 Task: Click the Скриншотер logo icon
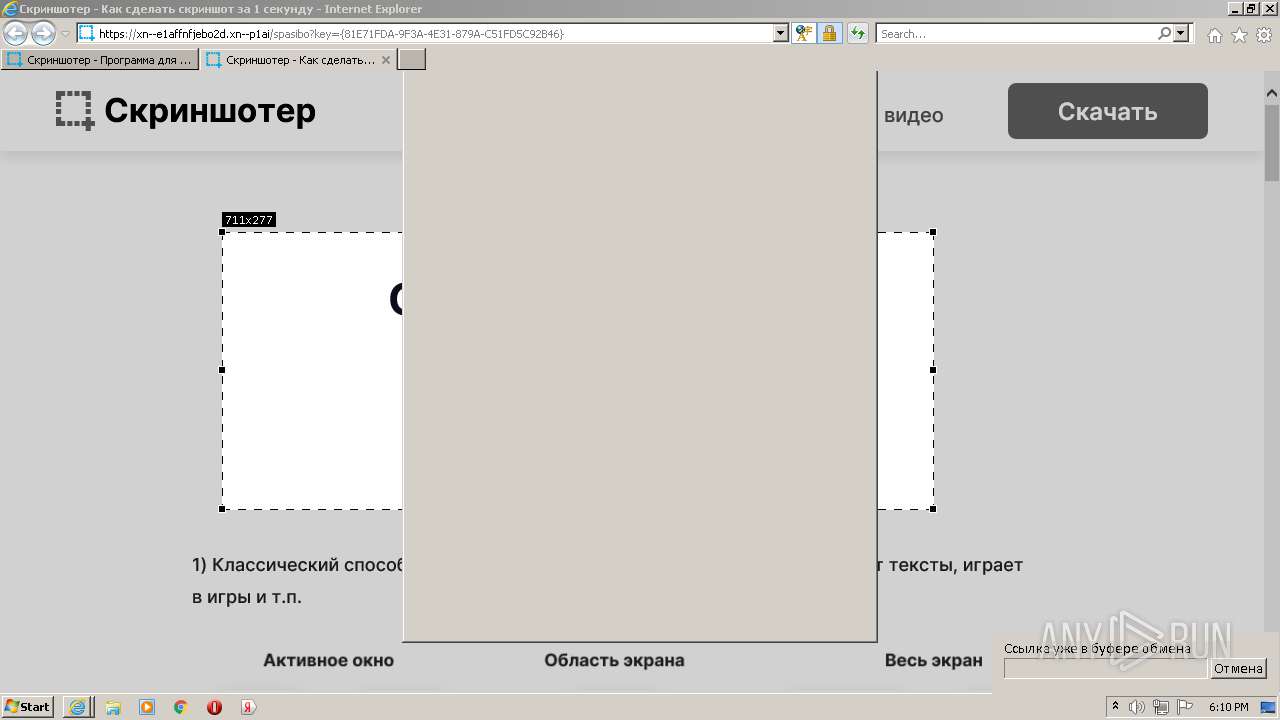point(75,111)
